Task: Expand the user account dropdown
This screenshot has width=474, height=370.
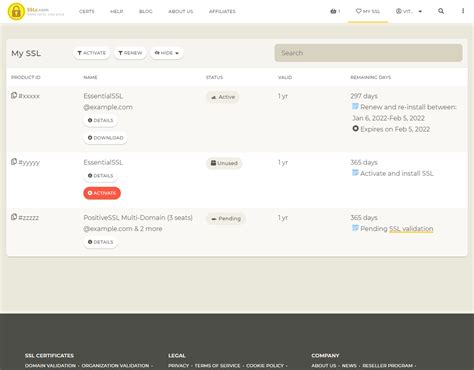Action: tap(409, 11)
